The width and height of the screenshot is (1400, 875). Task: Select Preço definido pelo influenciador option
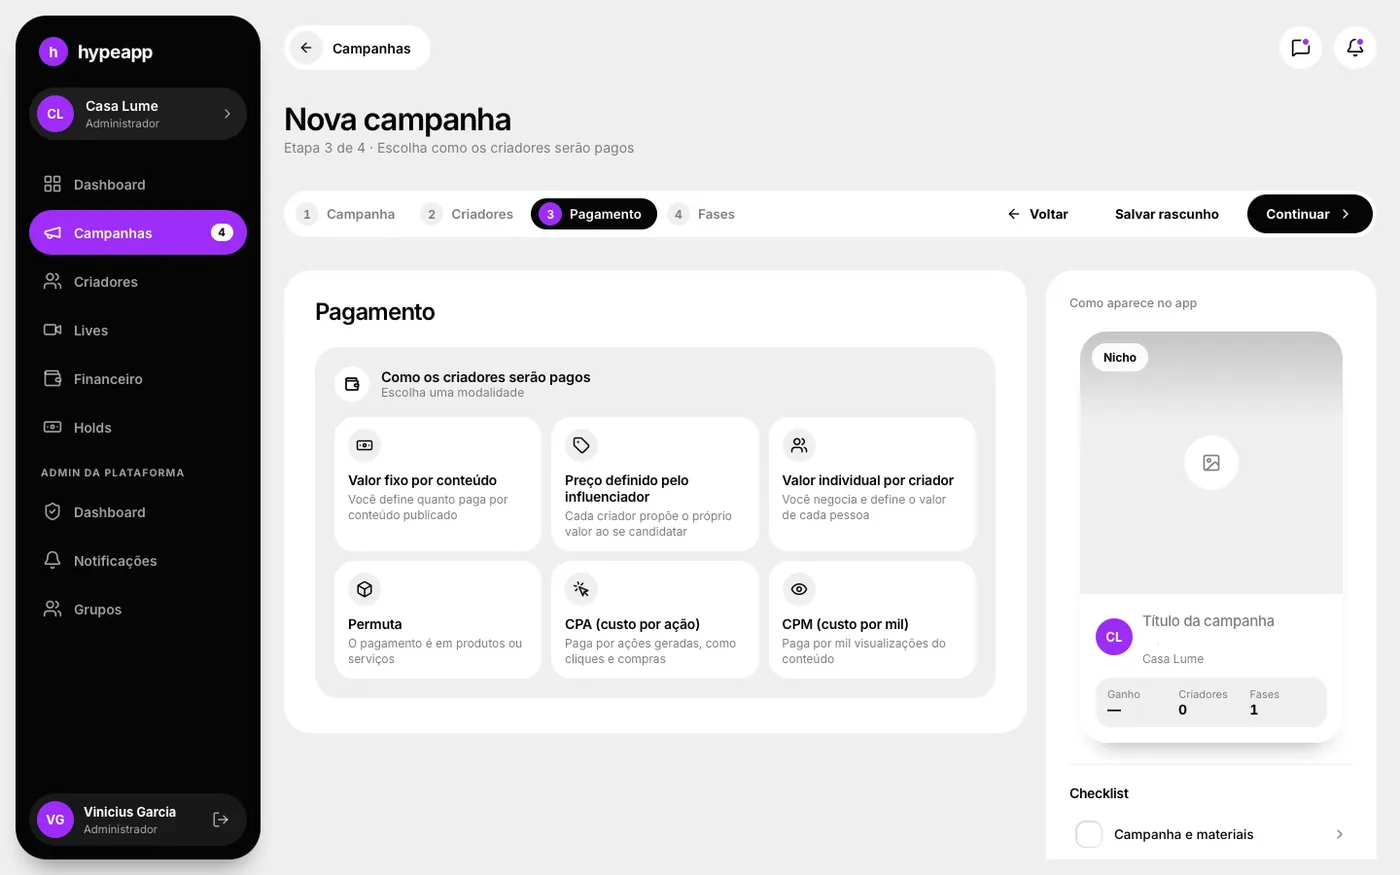655,484
